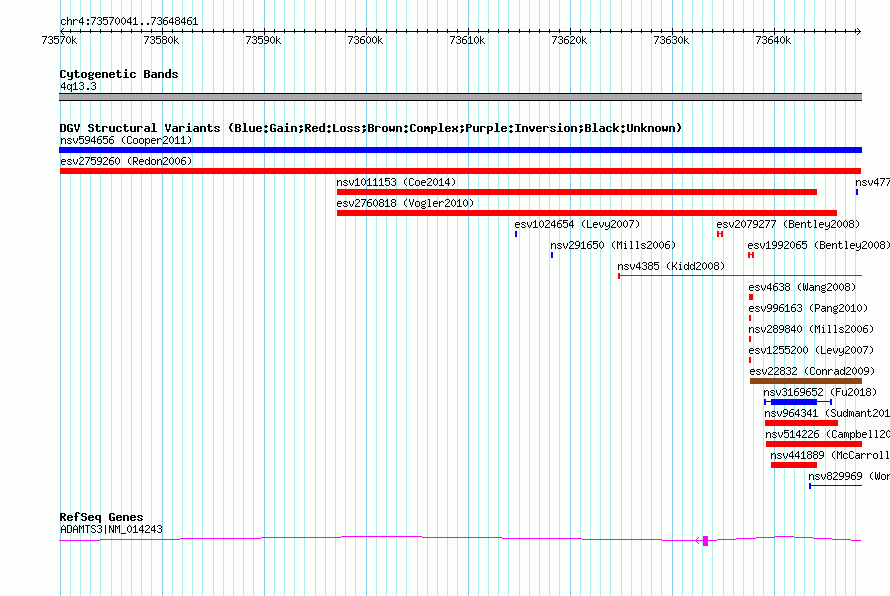Open the esv2759260 (Redon2006) label
The height and width of the screenshot is (596, 890).
coord(126,161)
